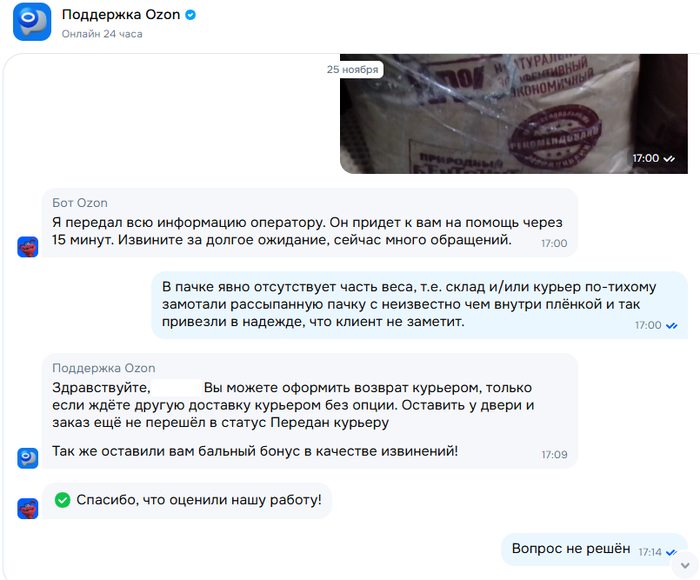Jump to latest messages with the down-arrow button
This screenshot has width=700, height=580.
(685, 565)
